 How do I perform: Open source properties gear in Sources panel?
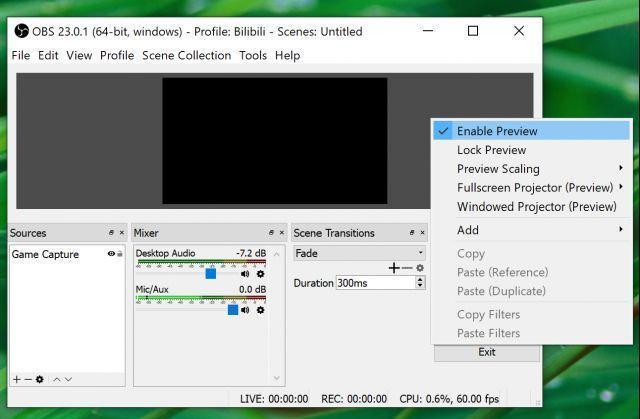tap(40, 379)
